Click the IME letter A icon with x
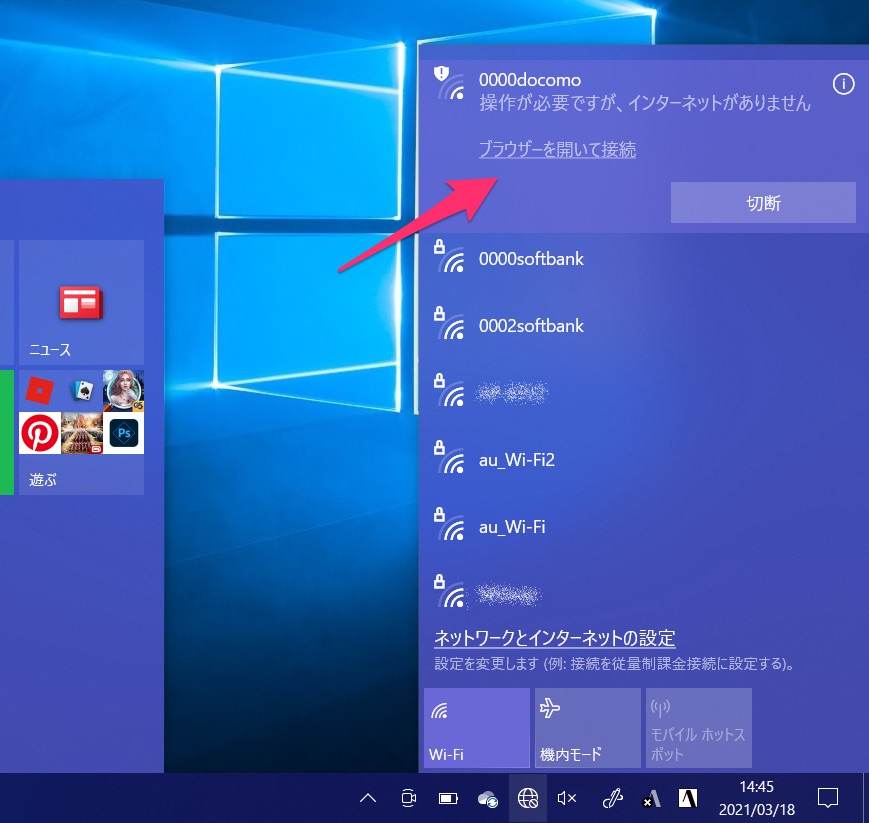Viewport: 869px width, 823px height. [651, 798]
